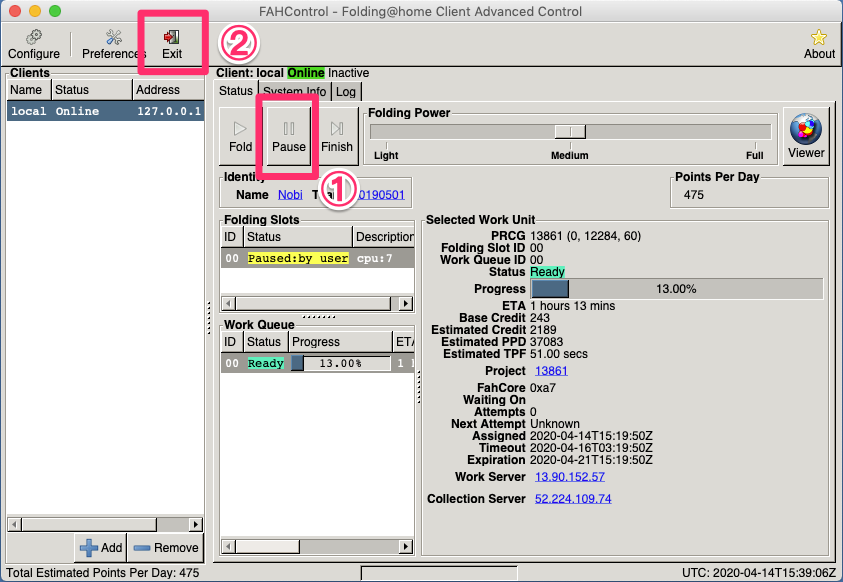Click the ETA 1 hours 13 mins text
This screenshot has width=843, height=582.
click(572, 306)
